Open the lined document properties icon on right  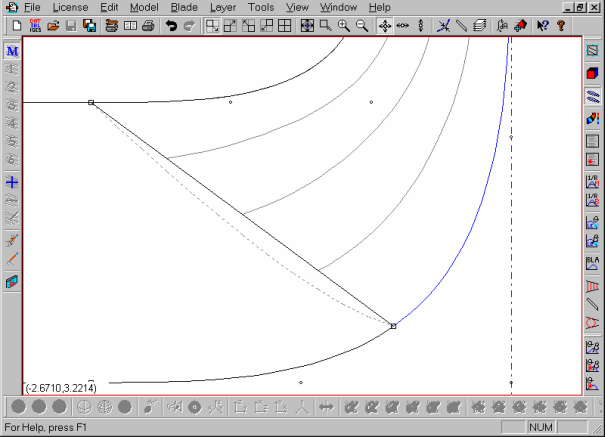pyautogui.click(x=593, y=141)
